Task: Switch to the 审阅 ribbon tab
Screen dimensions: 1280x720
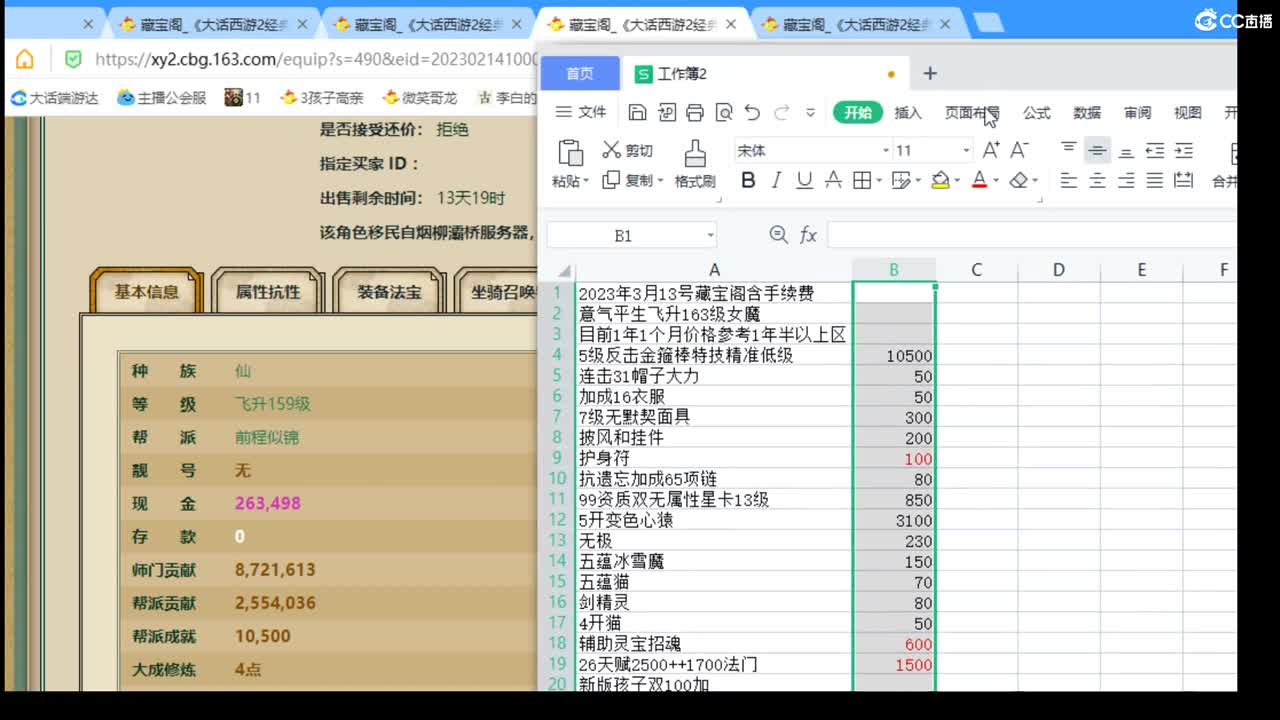Action: click(x=1137, y=113)
